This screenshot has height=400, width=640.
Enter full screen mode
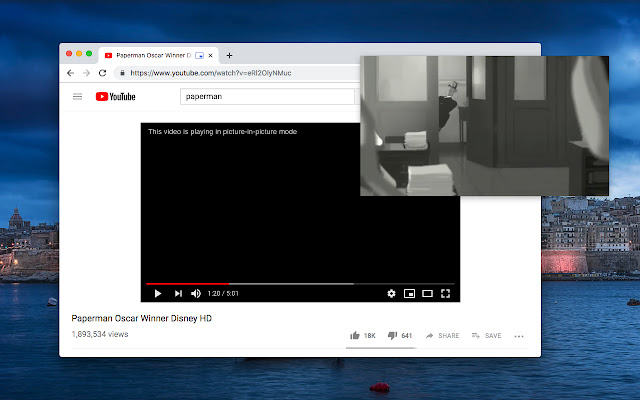(x=446, y=293)
